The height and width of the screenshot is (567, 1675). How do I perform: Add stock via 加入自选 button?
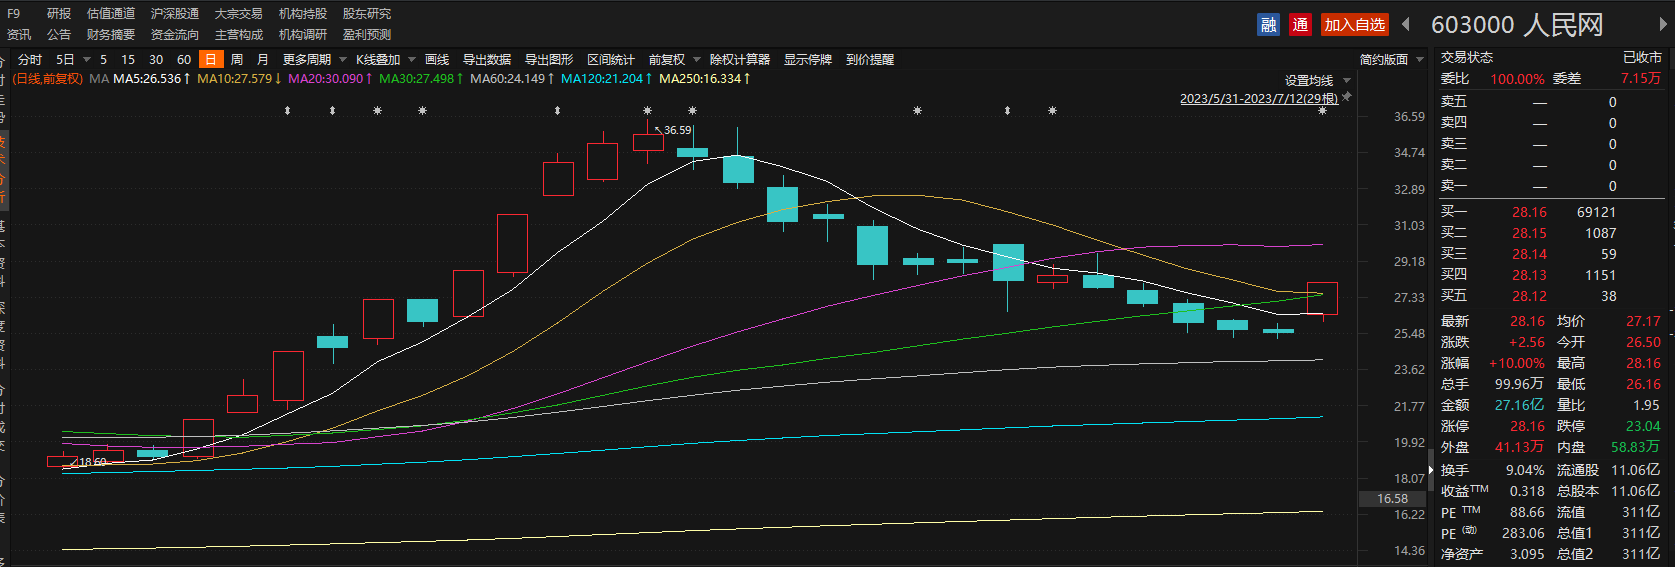(x=1355, y=25)
